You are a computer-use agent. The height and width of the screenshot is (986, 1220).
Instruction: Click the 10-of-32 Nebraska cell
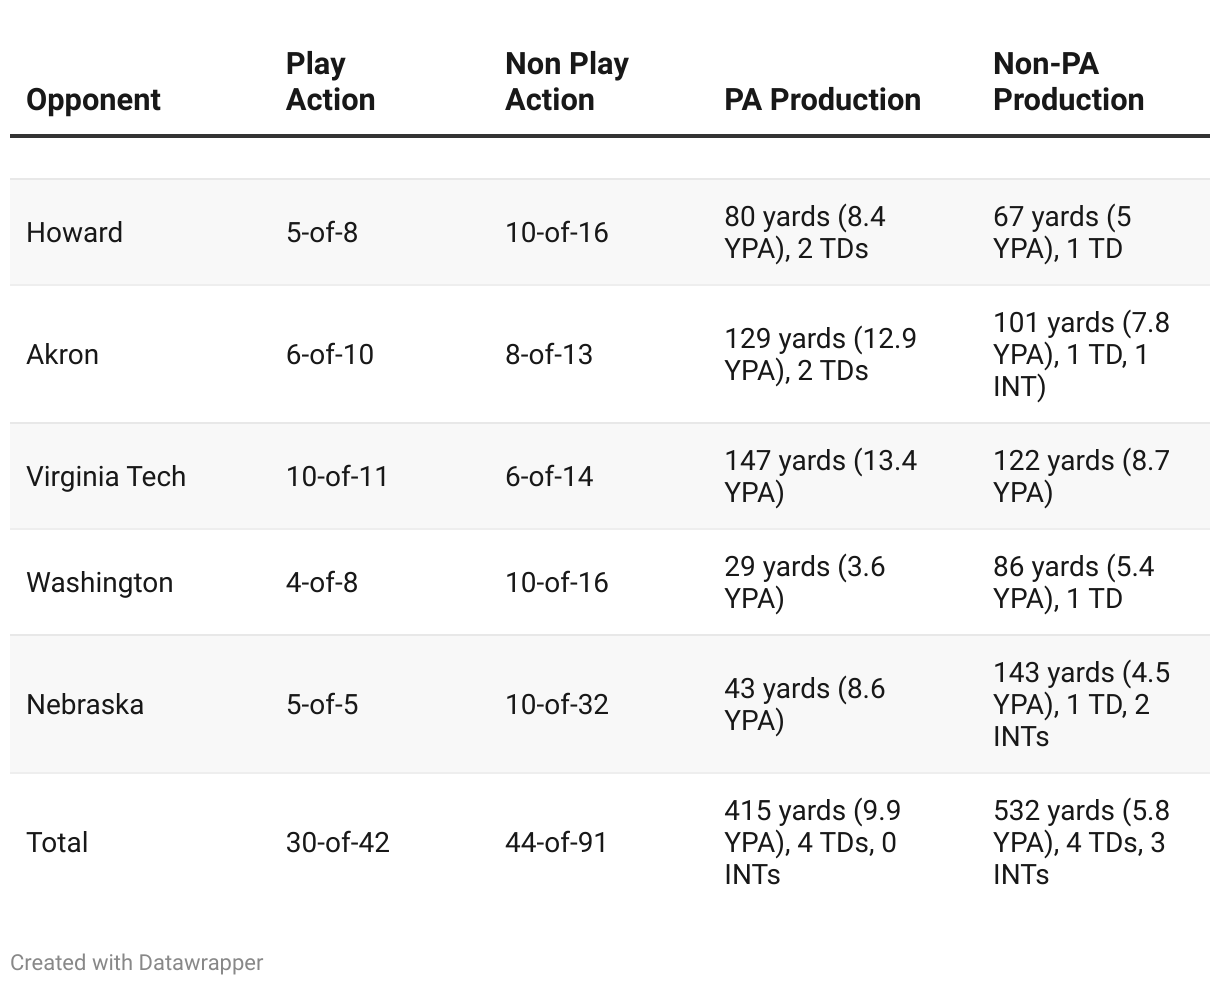(x=556, y=705)
